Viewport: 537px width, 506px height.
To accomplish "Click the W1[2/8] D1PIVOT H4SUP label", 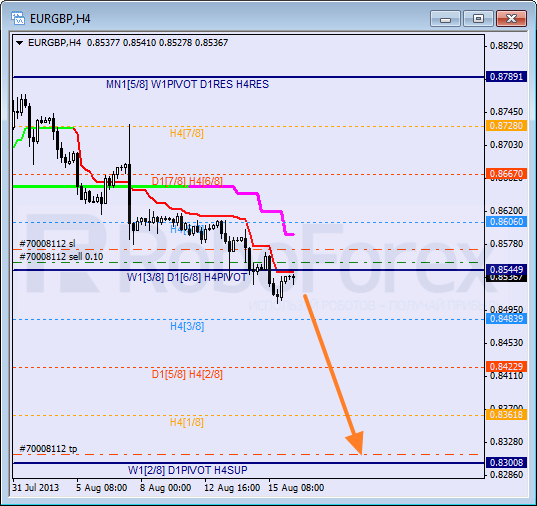I will point(187,470).
